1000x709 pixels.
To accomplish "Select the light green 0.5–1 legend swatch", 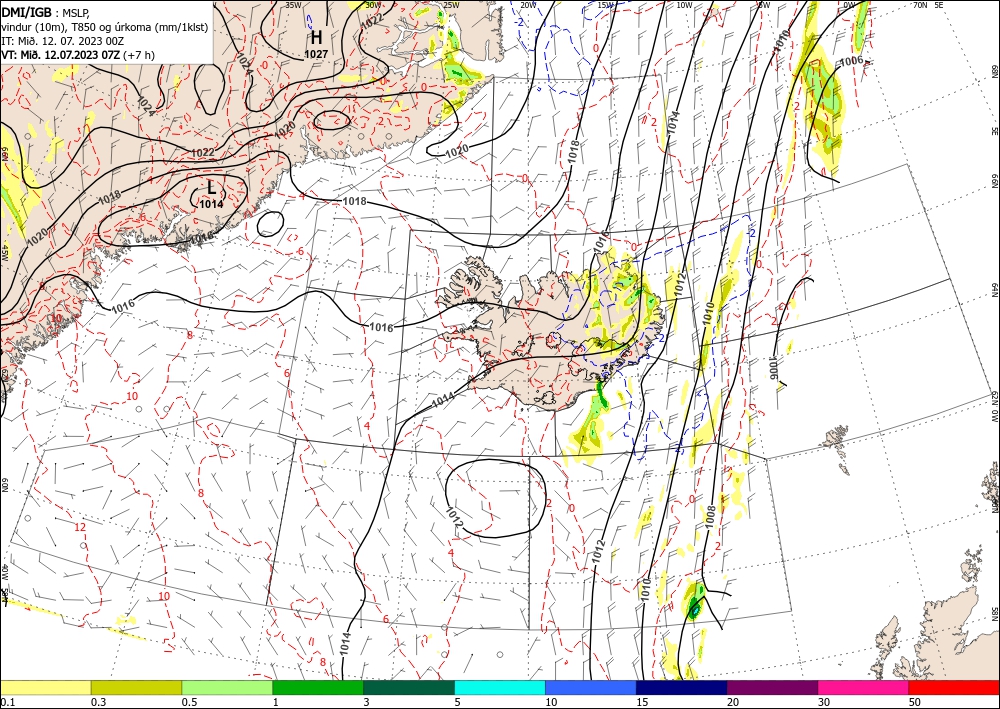I will pyautogui.click(x=227, y=687).
